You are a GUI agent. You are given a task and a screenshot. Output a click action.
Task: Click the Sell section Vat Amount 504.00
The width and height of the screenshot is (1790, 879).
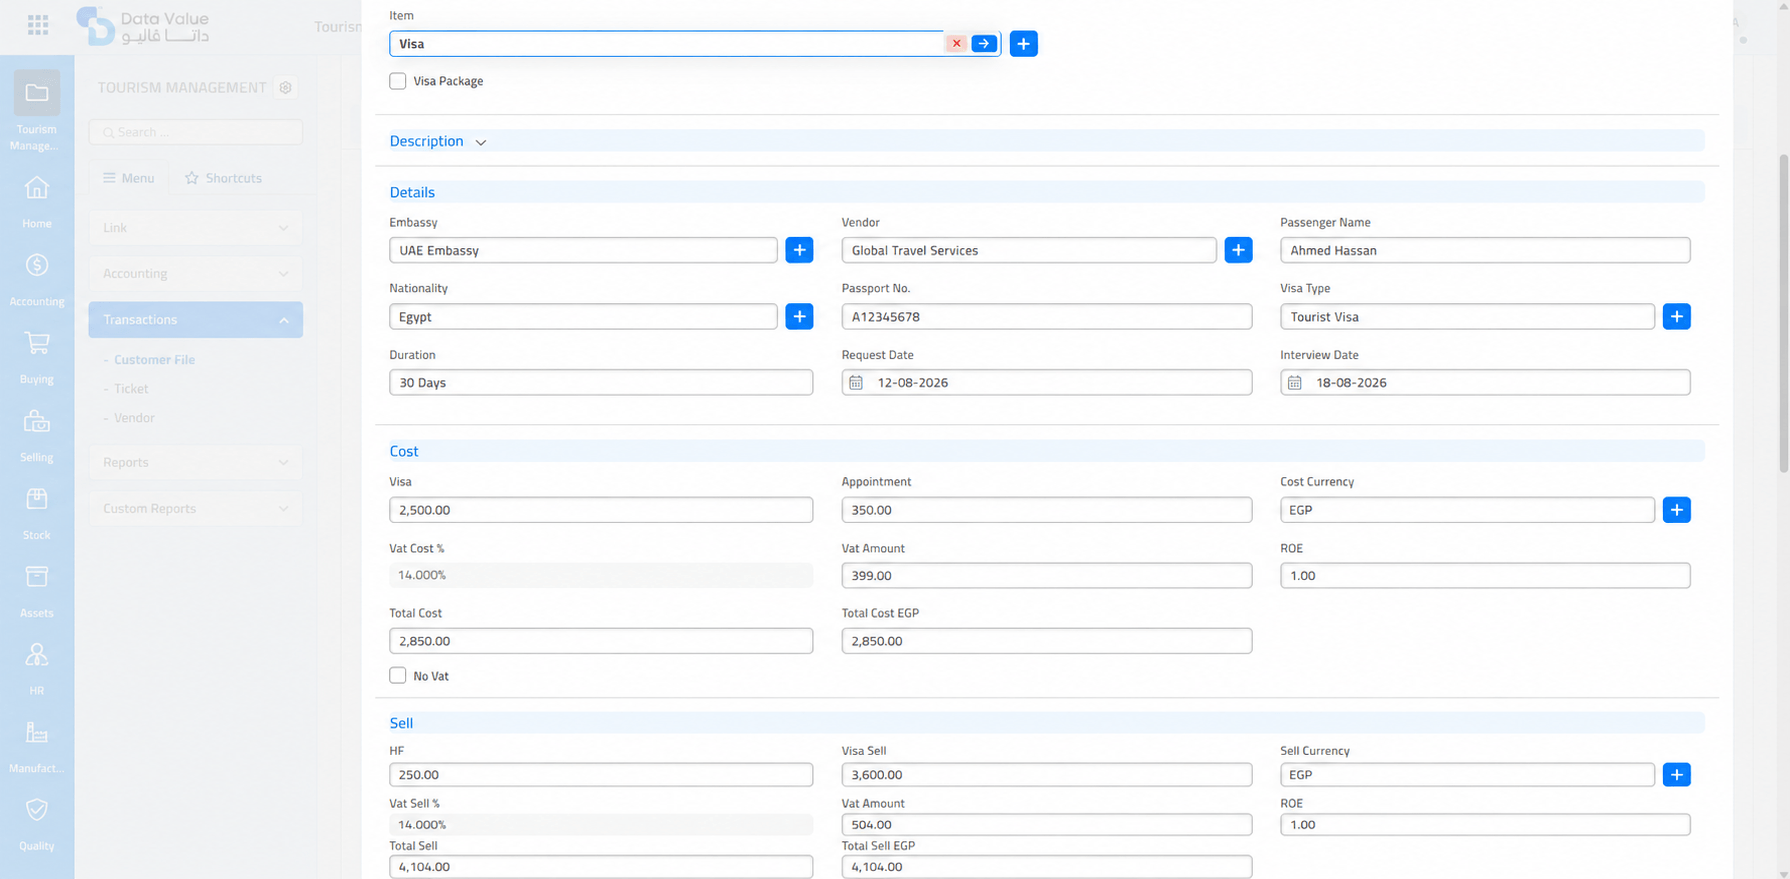coord(1047,825)
